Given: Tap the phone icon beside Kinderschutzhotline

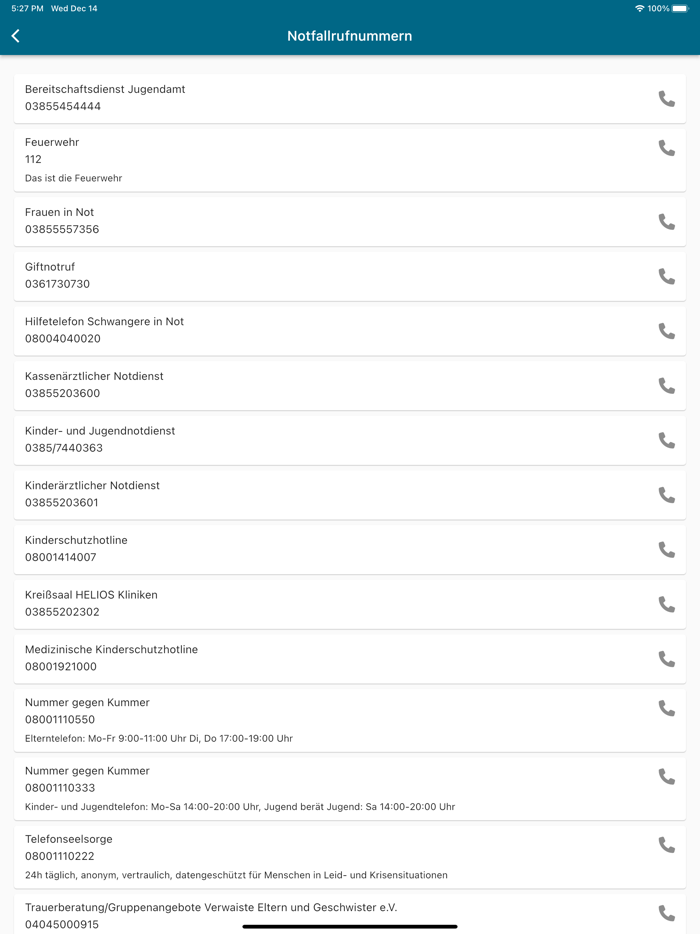Looking at the screenshot, I should pos(666,549).
